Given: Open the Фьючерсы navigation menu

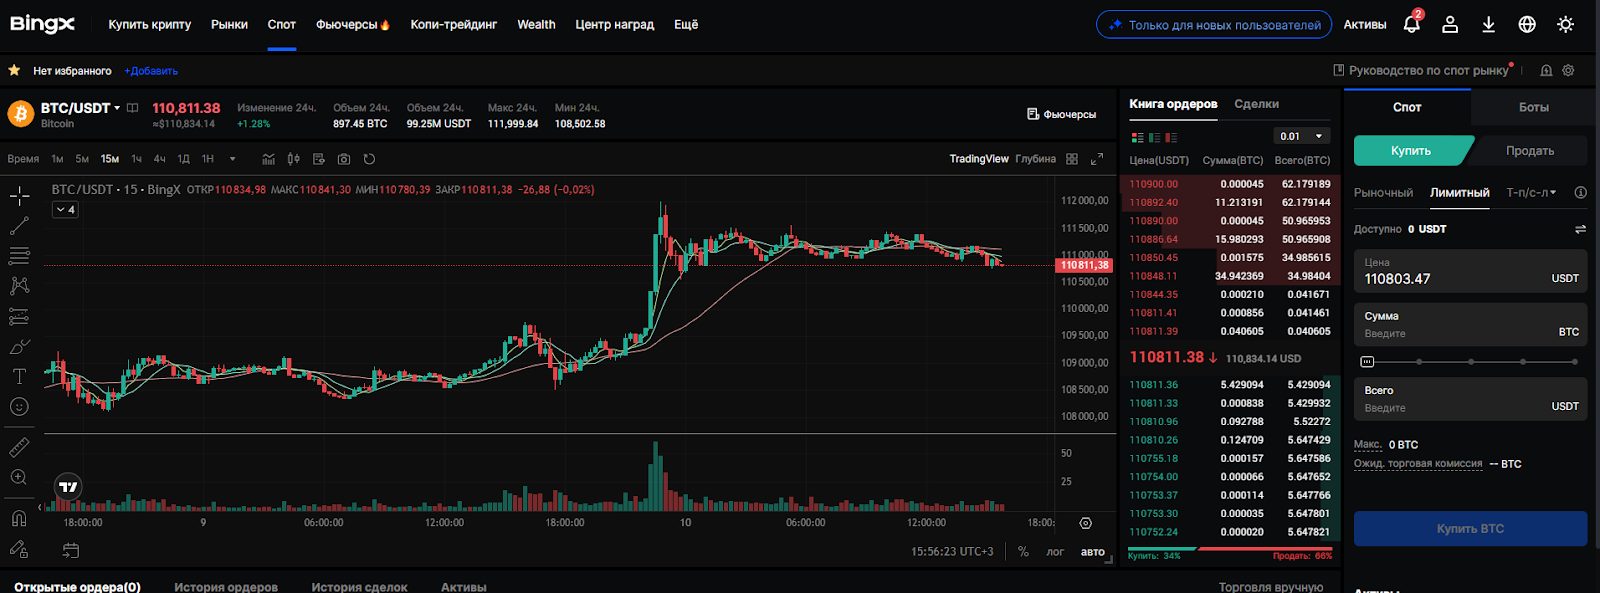Looking at the screenshot, I should [352, 25].
